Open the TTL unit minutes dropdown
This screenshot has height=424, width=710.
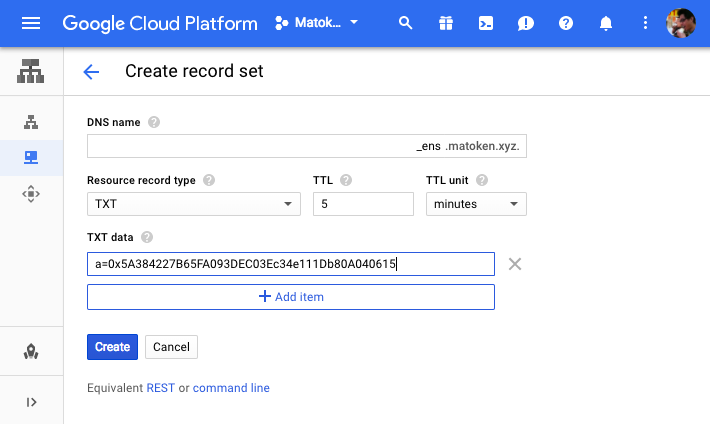[476, 204]
